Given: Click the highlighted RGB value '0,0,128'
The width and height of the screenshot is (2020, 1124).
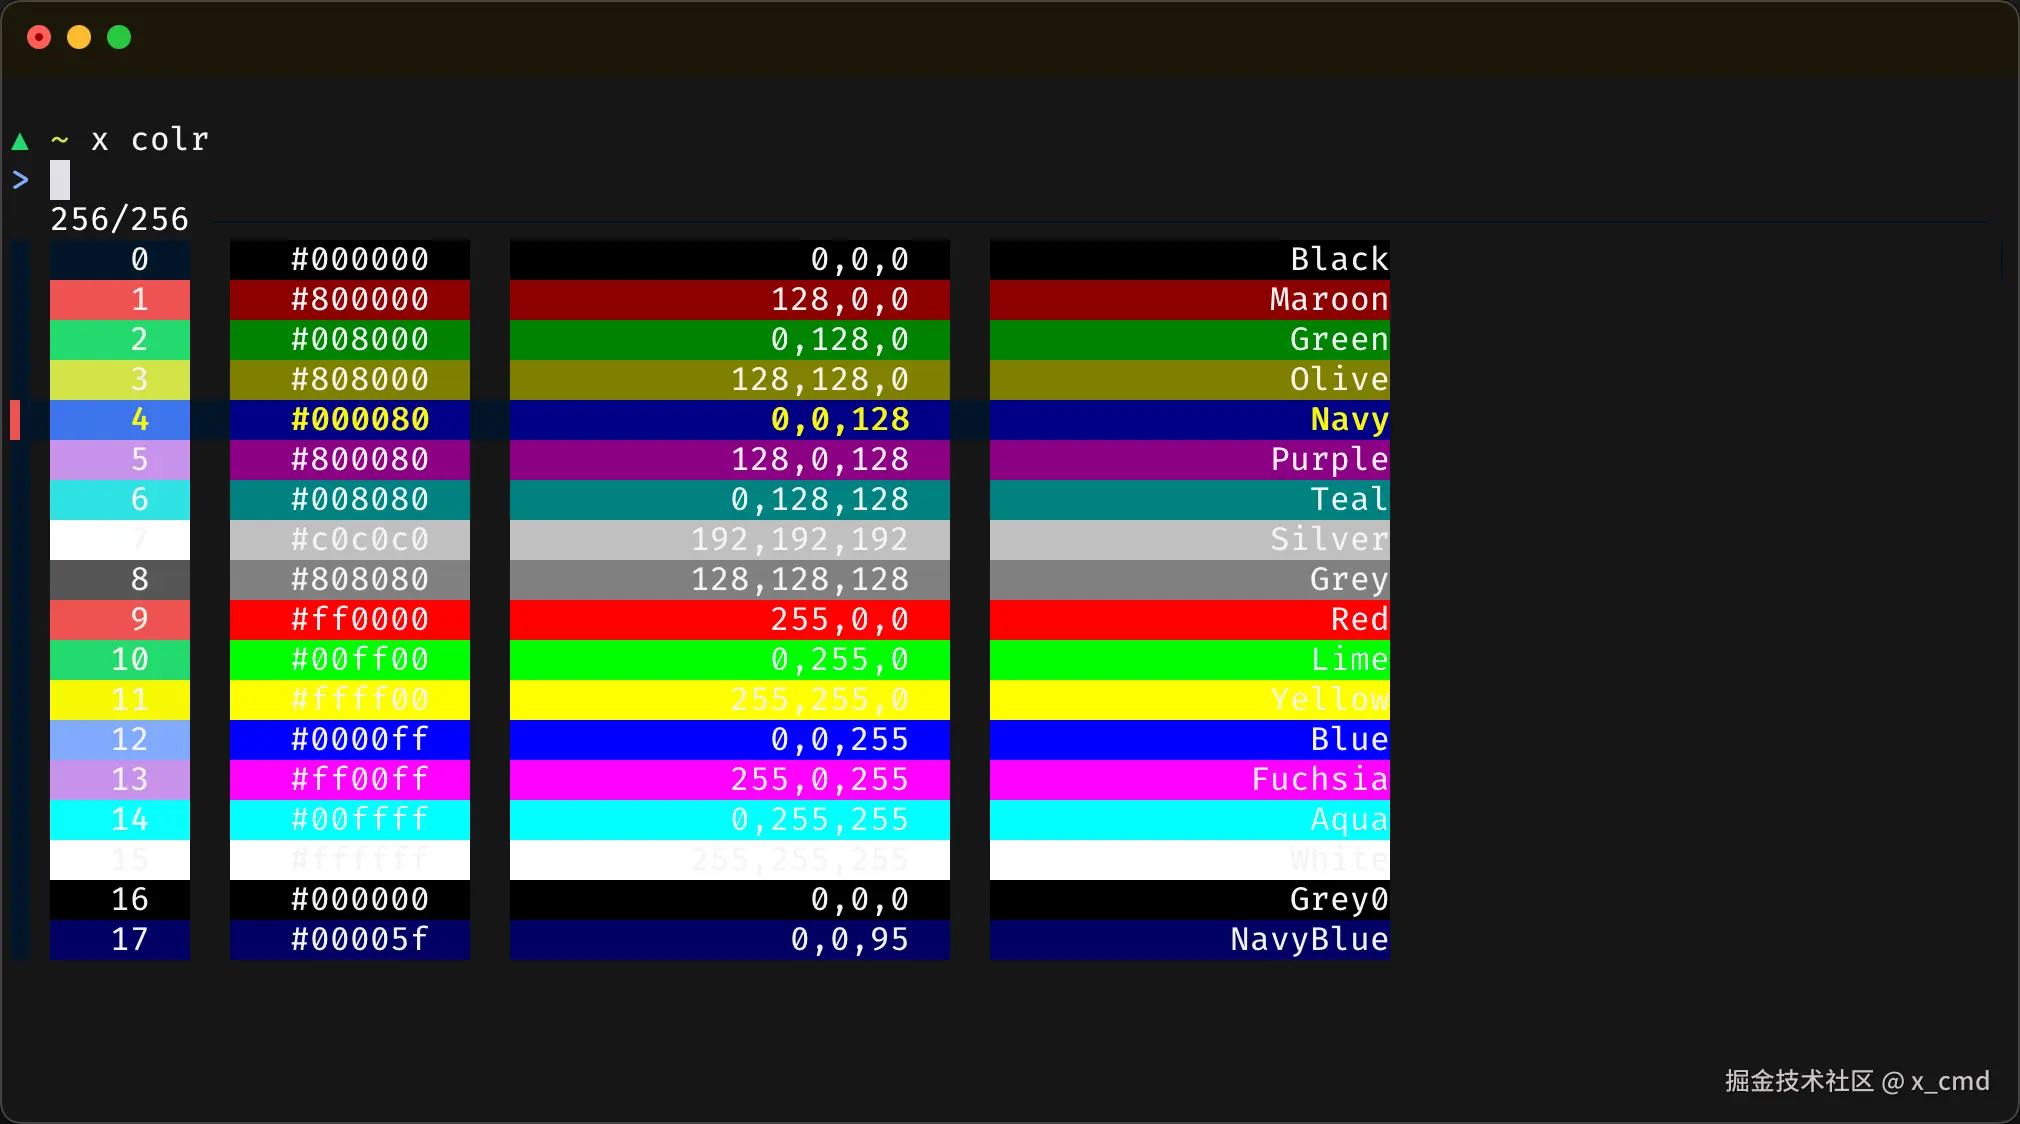Looking at the screenshot, I should pyautogui.click(x=840, y=420).
